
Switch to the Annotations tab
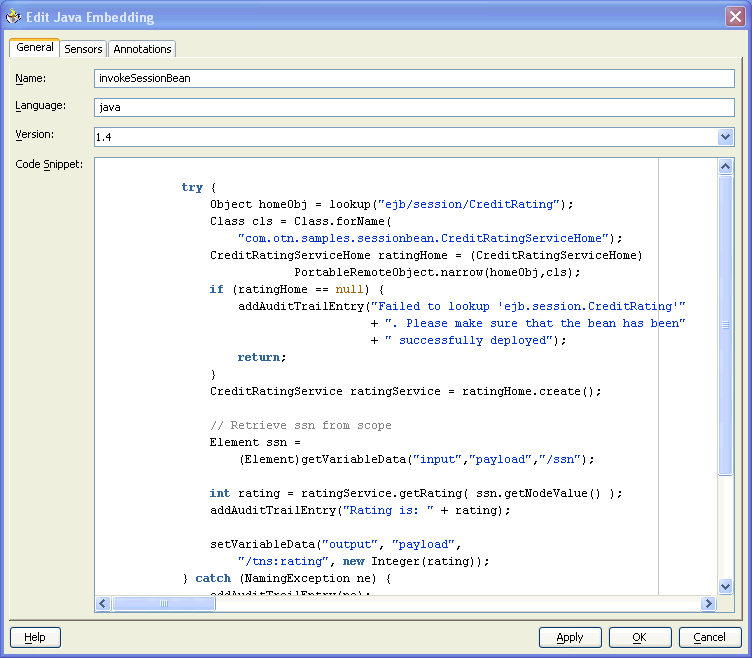[x=142, y=49]
